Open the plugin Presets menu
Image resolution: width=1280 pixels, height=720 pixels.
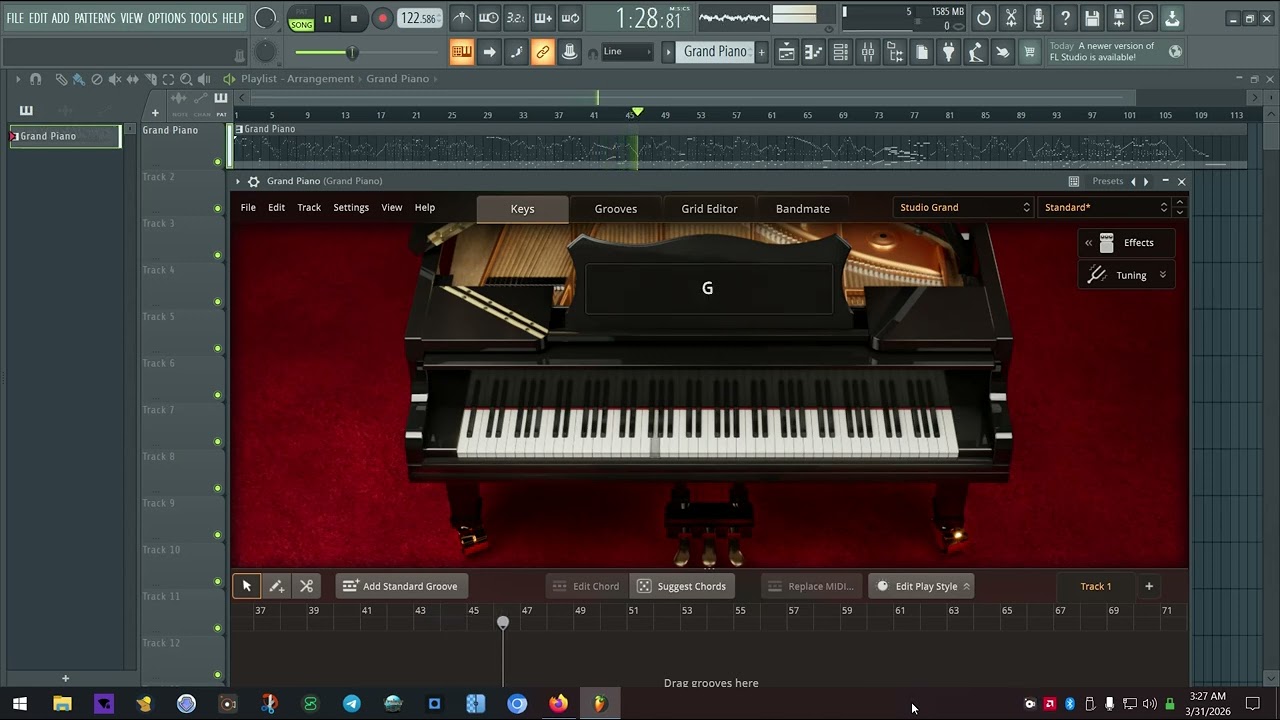[1107, 181]
